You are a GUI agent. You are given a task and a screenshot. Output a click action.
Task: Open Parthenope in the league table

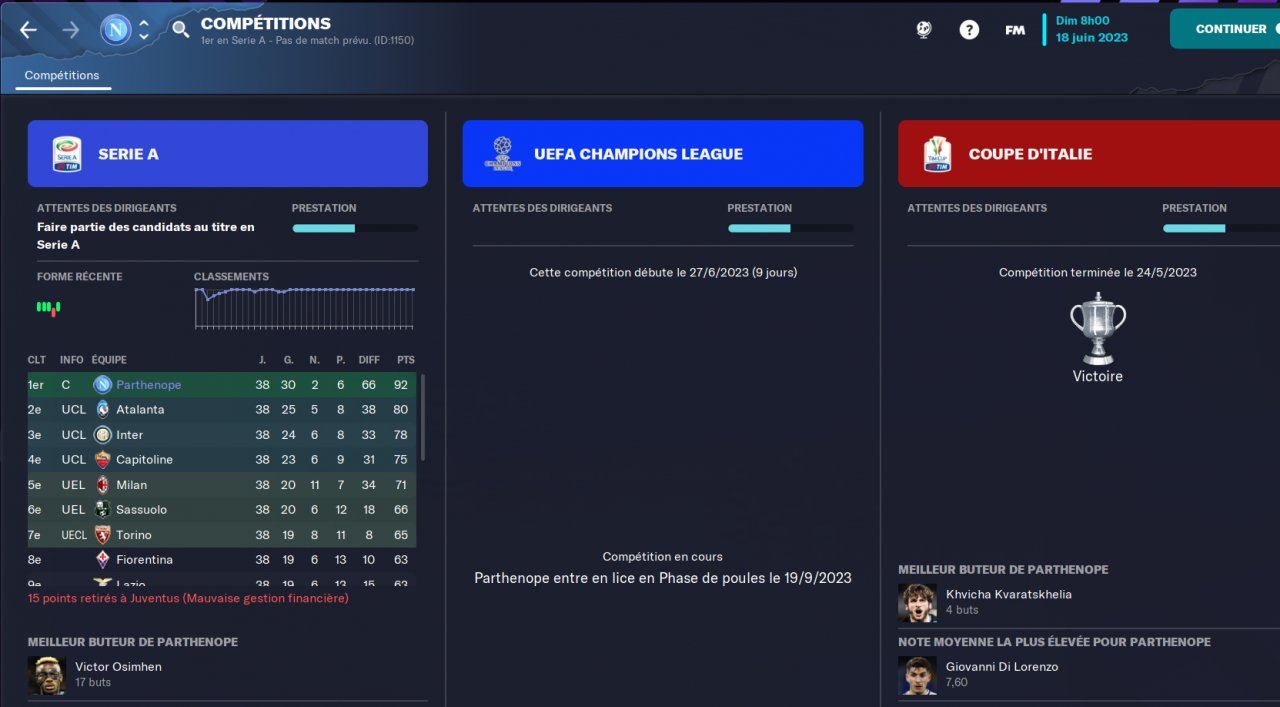[x=148, y=385]
